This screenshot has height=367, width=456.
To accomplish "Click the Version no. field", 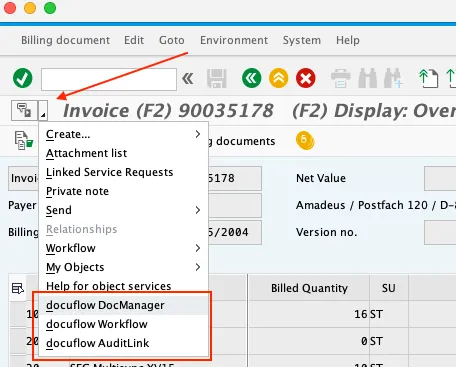I will (440, 232).
